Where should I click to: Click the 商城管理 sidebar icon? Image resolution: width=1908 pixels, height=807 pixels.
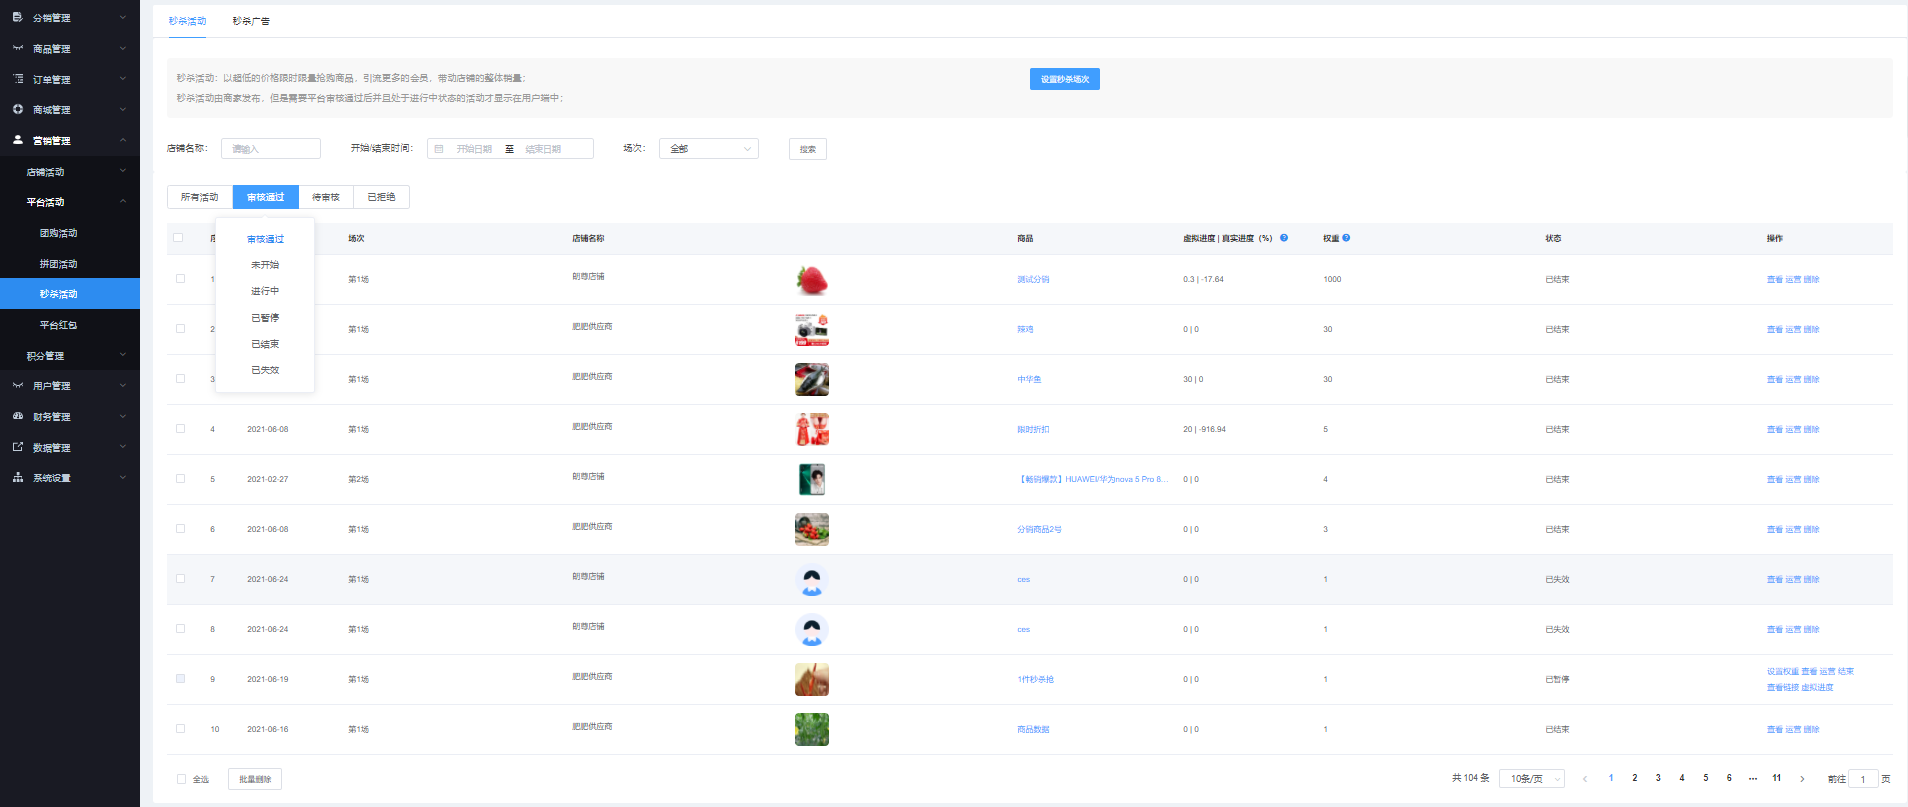point(18,110)
